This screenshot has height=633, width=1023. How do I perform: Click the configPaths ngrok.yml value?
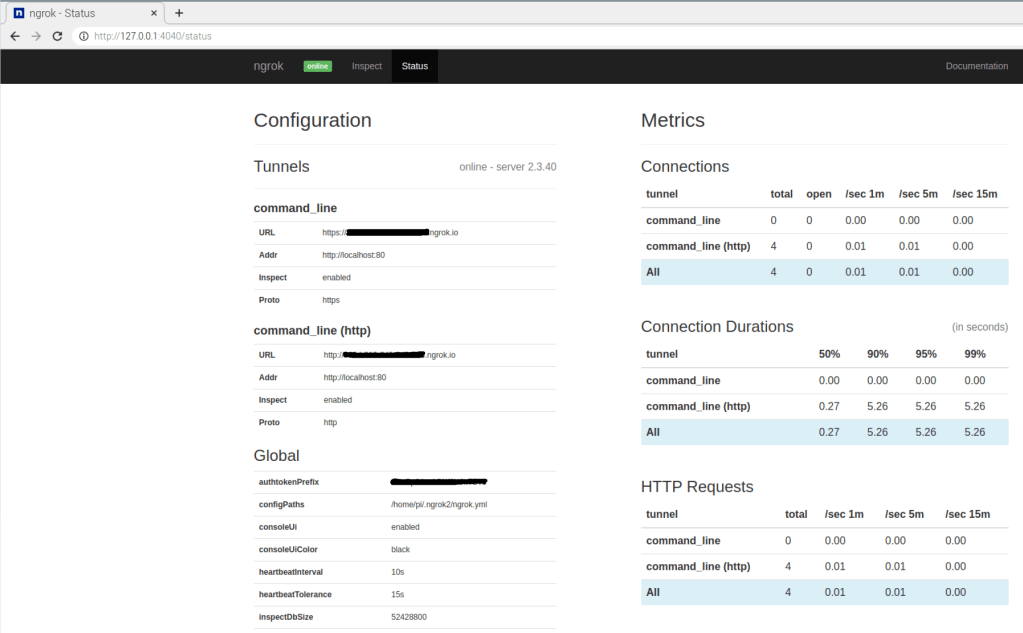(439, 504)
